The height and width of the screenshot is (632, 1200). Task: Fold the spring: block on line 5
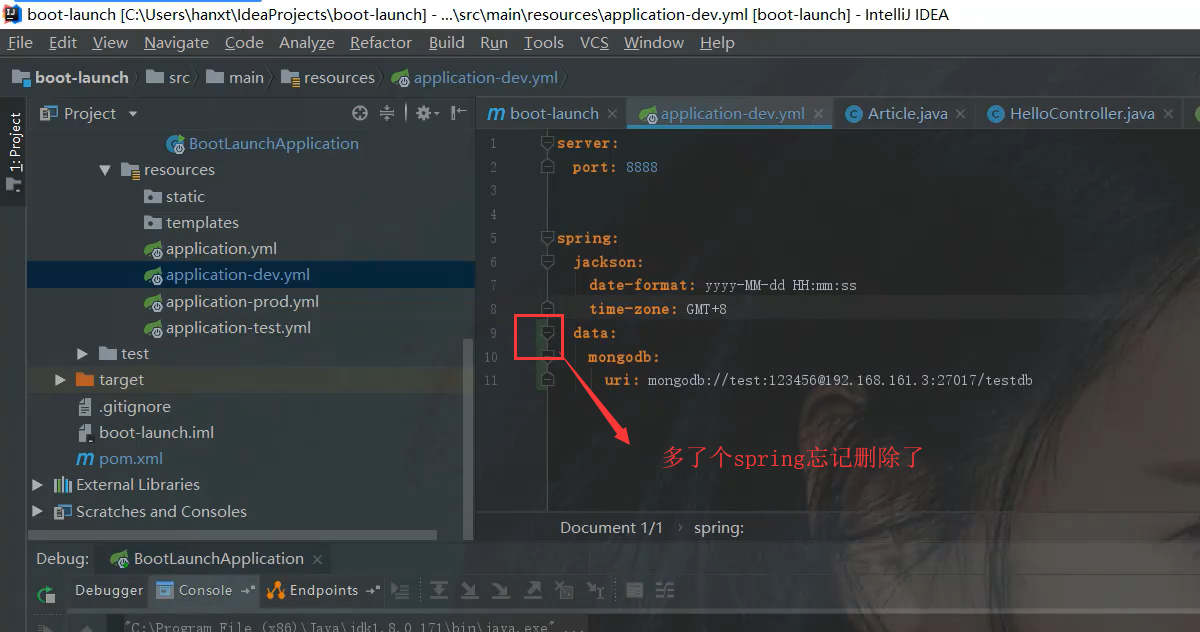547,238
